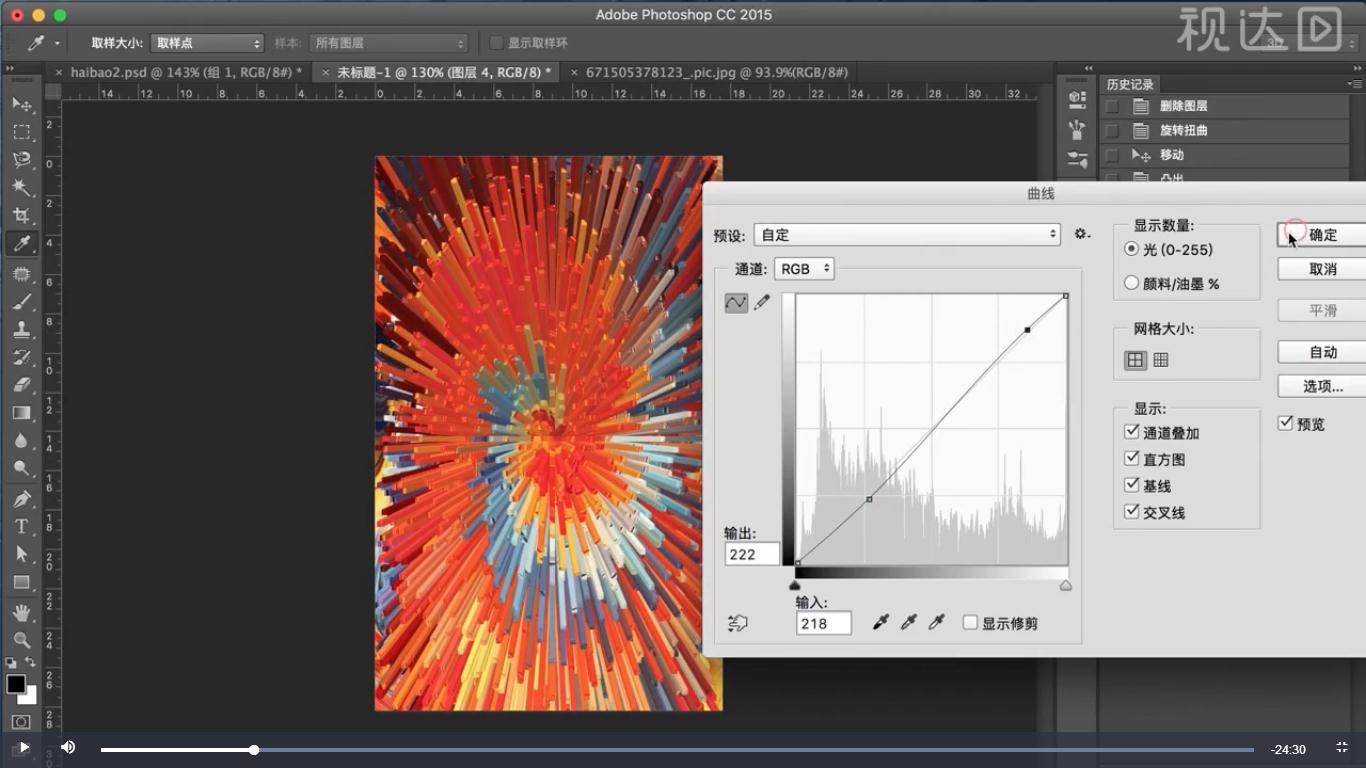This screenshot has height=768, width=1366.
Task: Select the Crop tool
Action: click(x=21, y=216)
